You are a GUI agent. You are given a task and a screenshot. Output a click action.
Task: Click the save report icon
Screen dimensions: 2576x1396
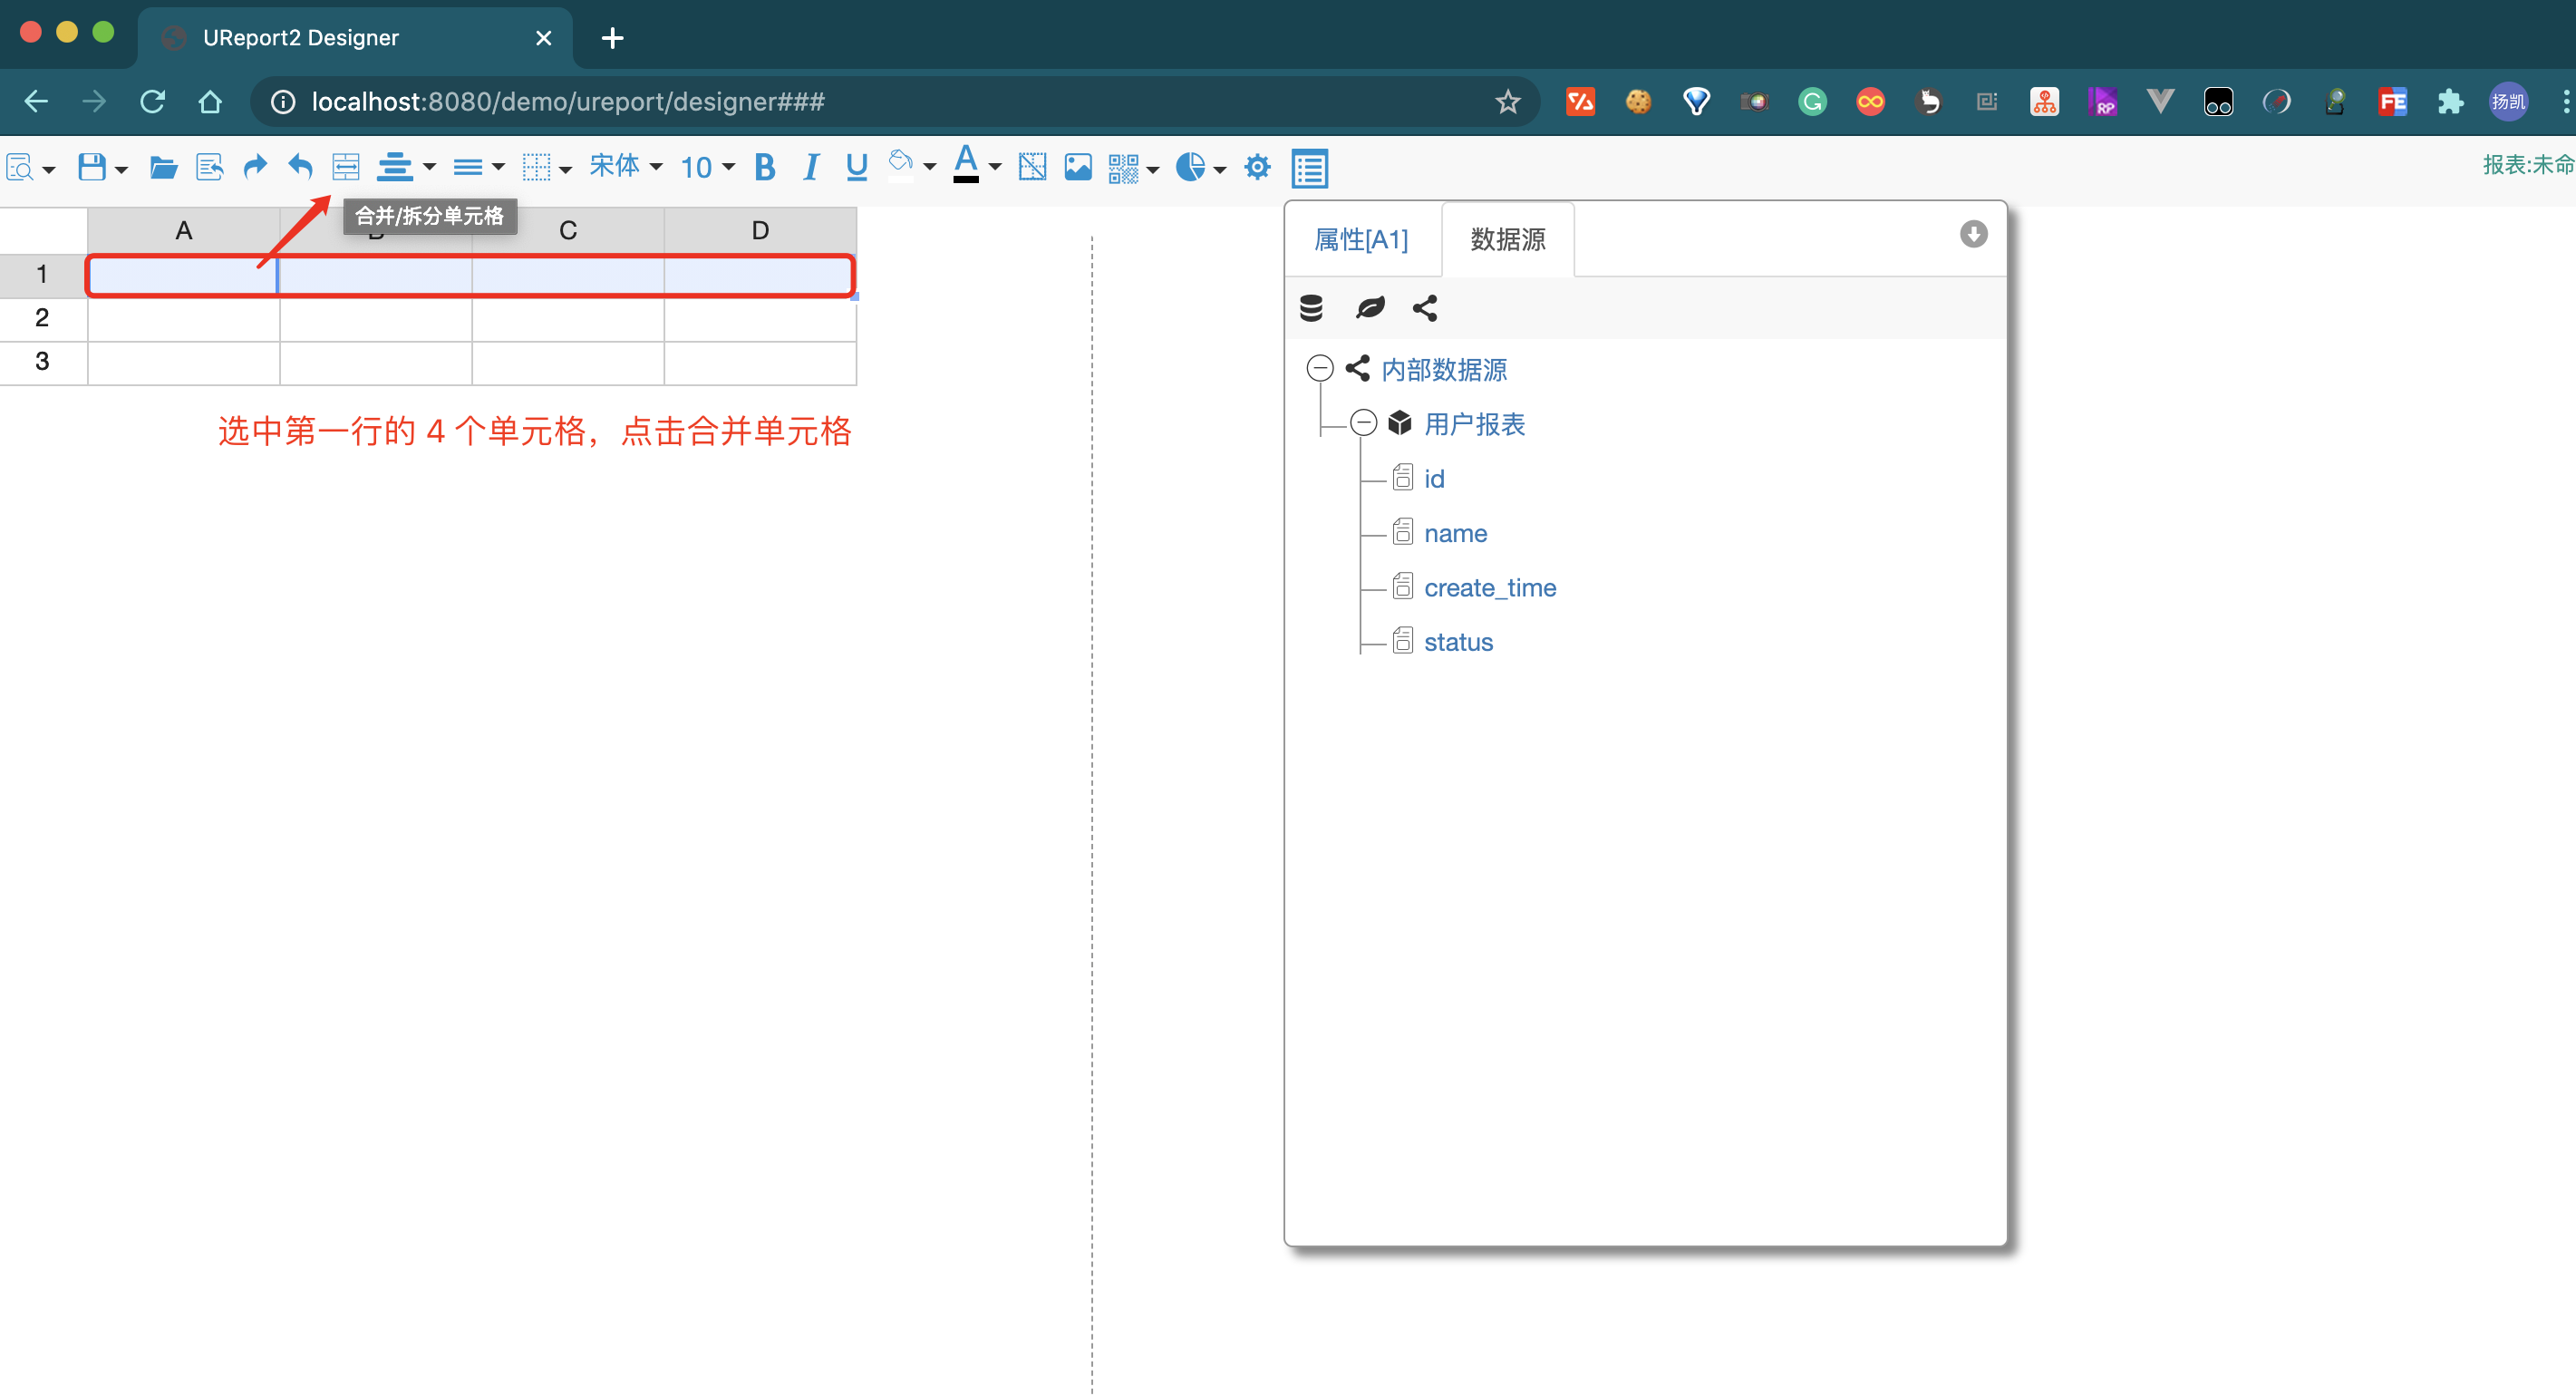point(92,167)
